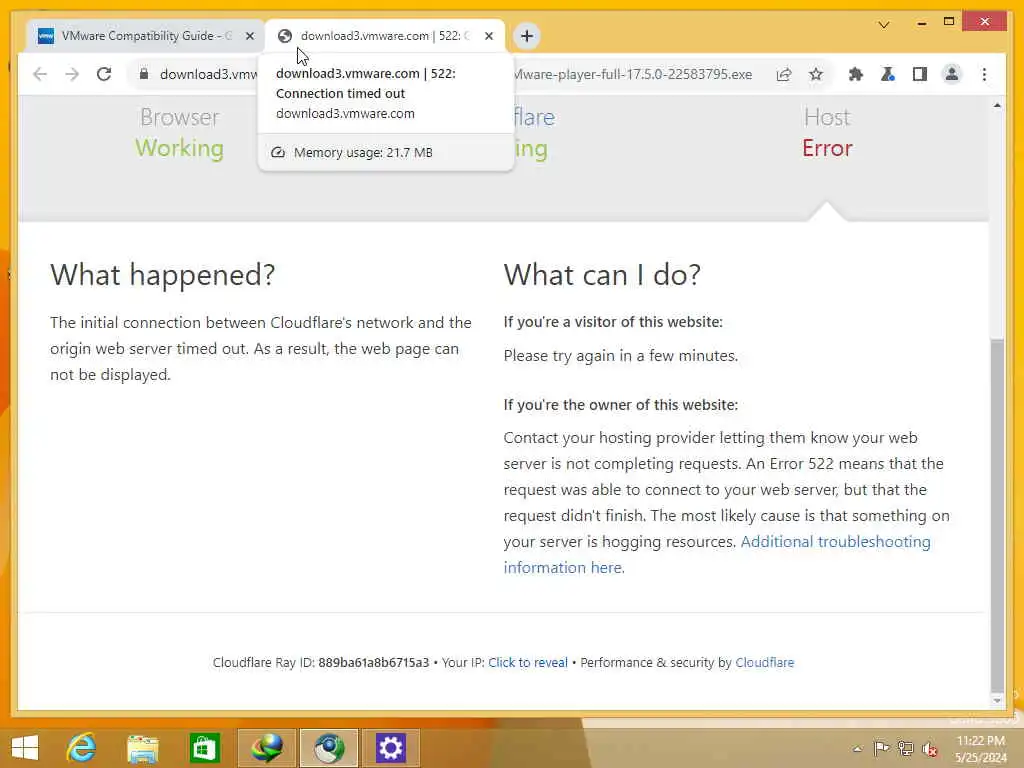Share this page via the share icon
The width and height of the screenshot is (1024, 768).
(784, 74)
